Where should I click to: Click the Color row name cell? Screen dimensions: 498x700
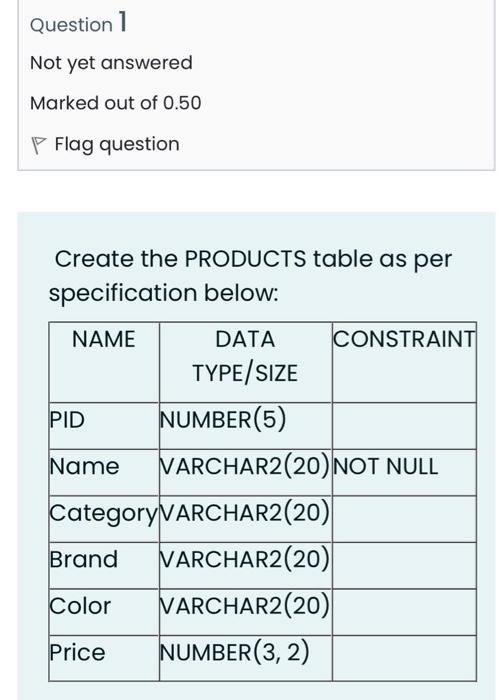104,612
